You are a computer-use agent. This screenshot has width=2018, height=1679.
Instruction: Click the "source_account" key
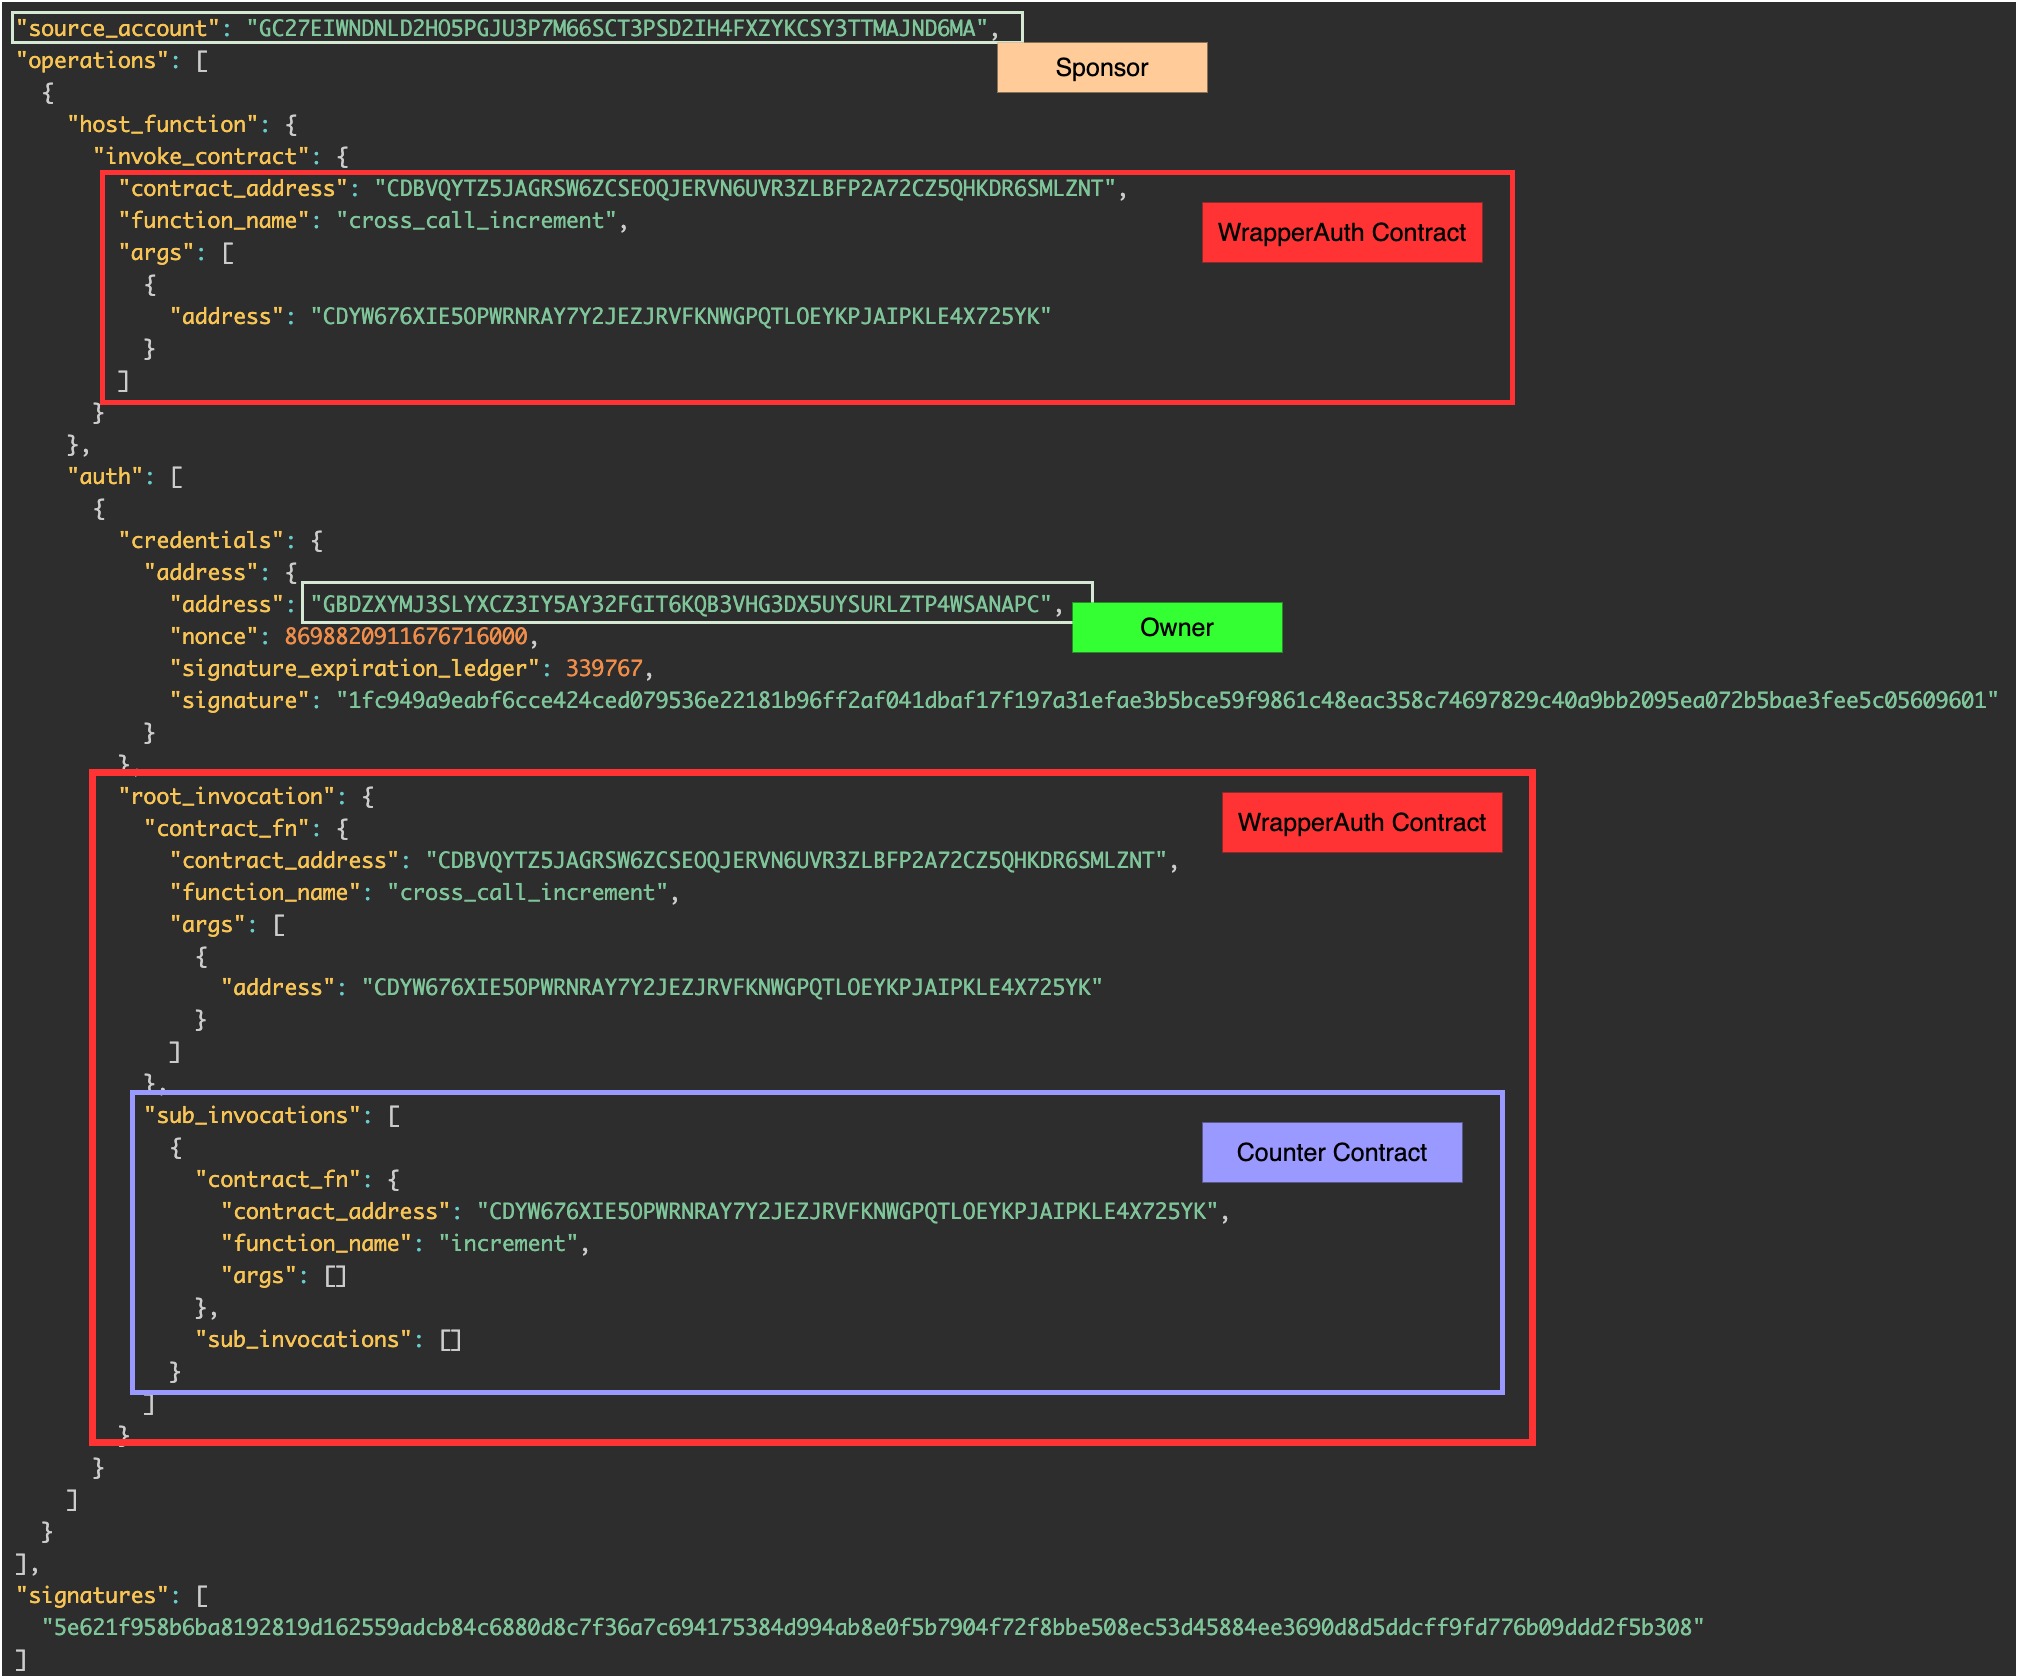point(118,28)
